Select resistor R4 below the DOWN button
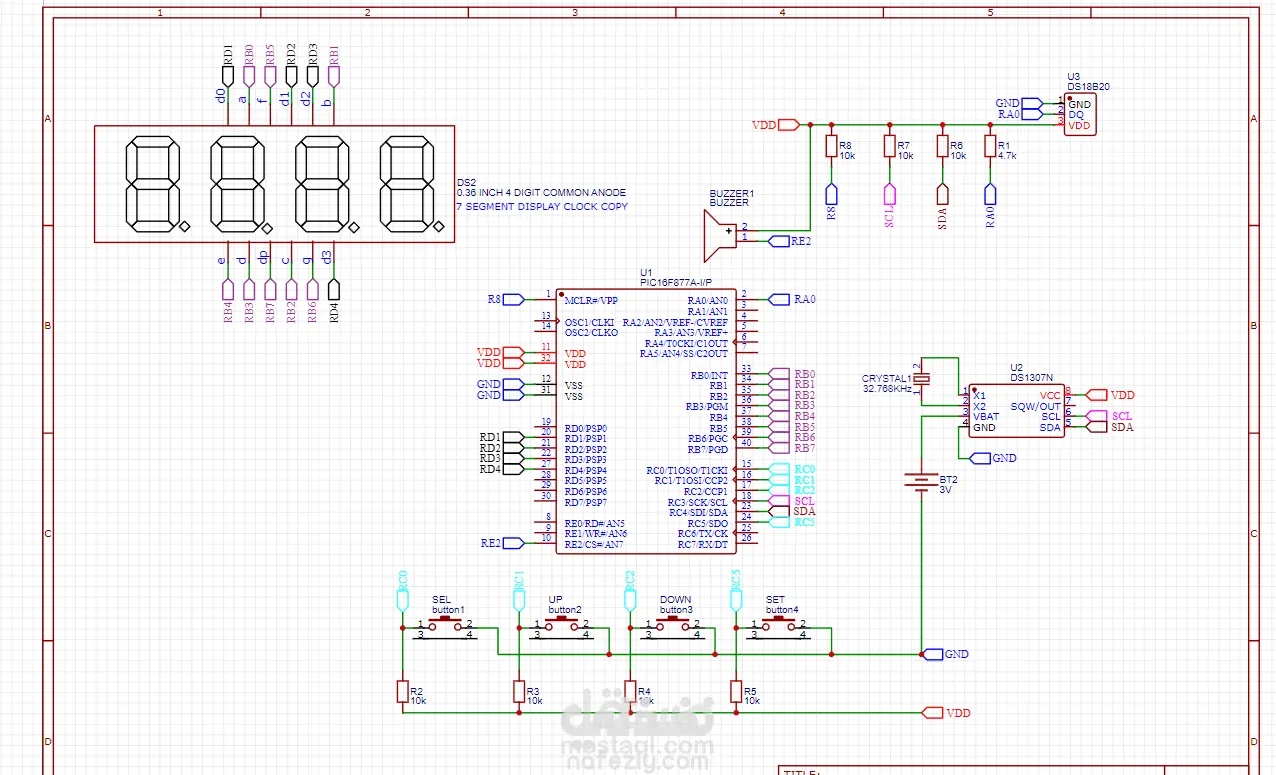The height and width of the screenshot is (775, 1276). 630,692
